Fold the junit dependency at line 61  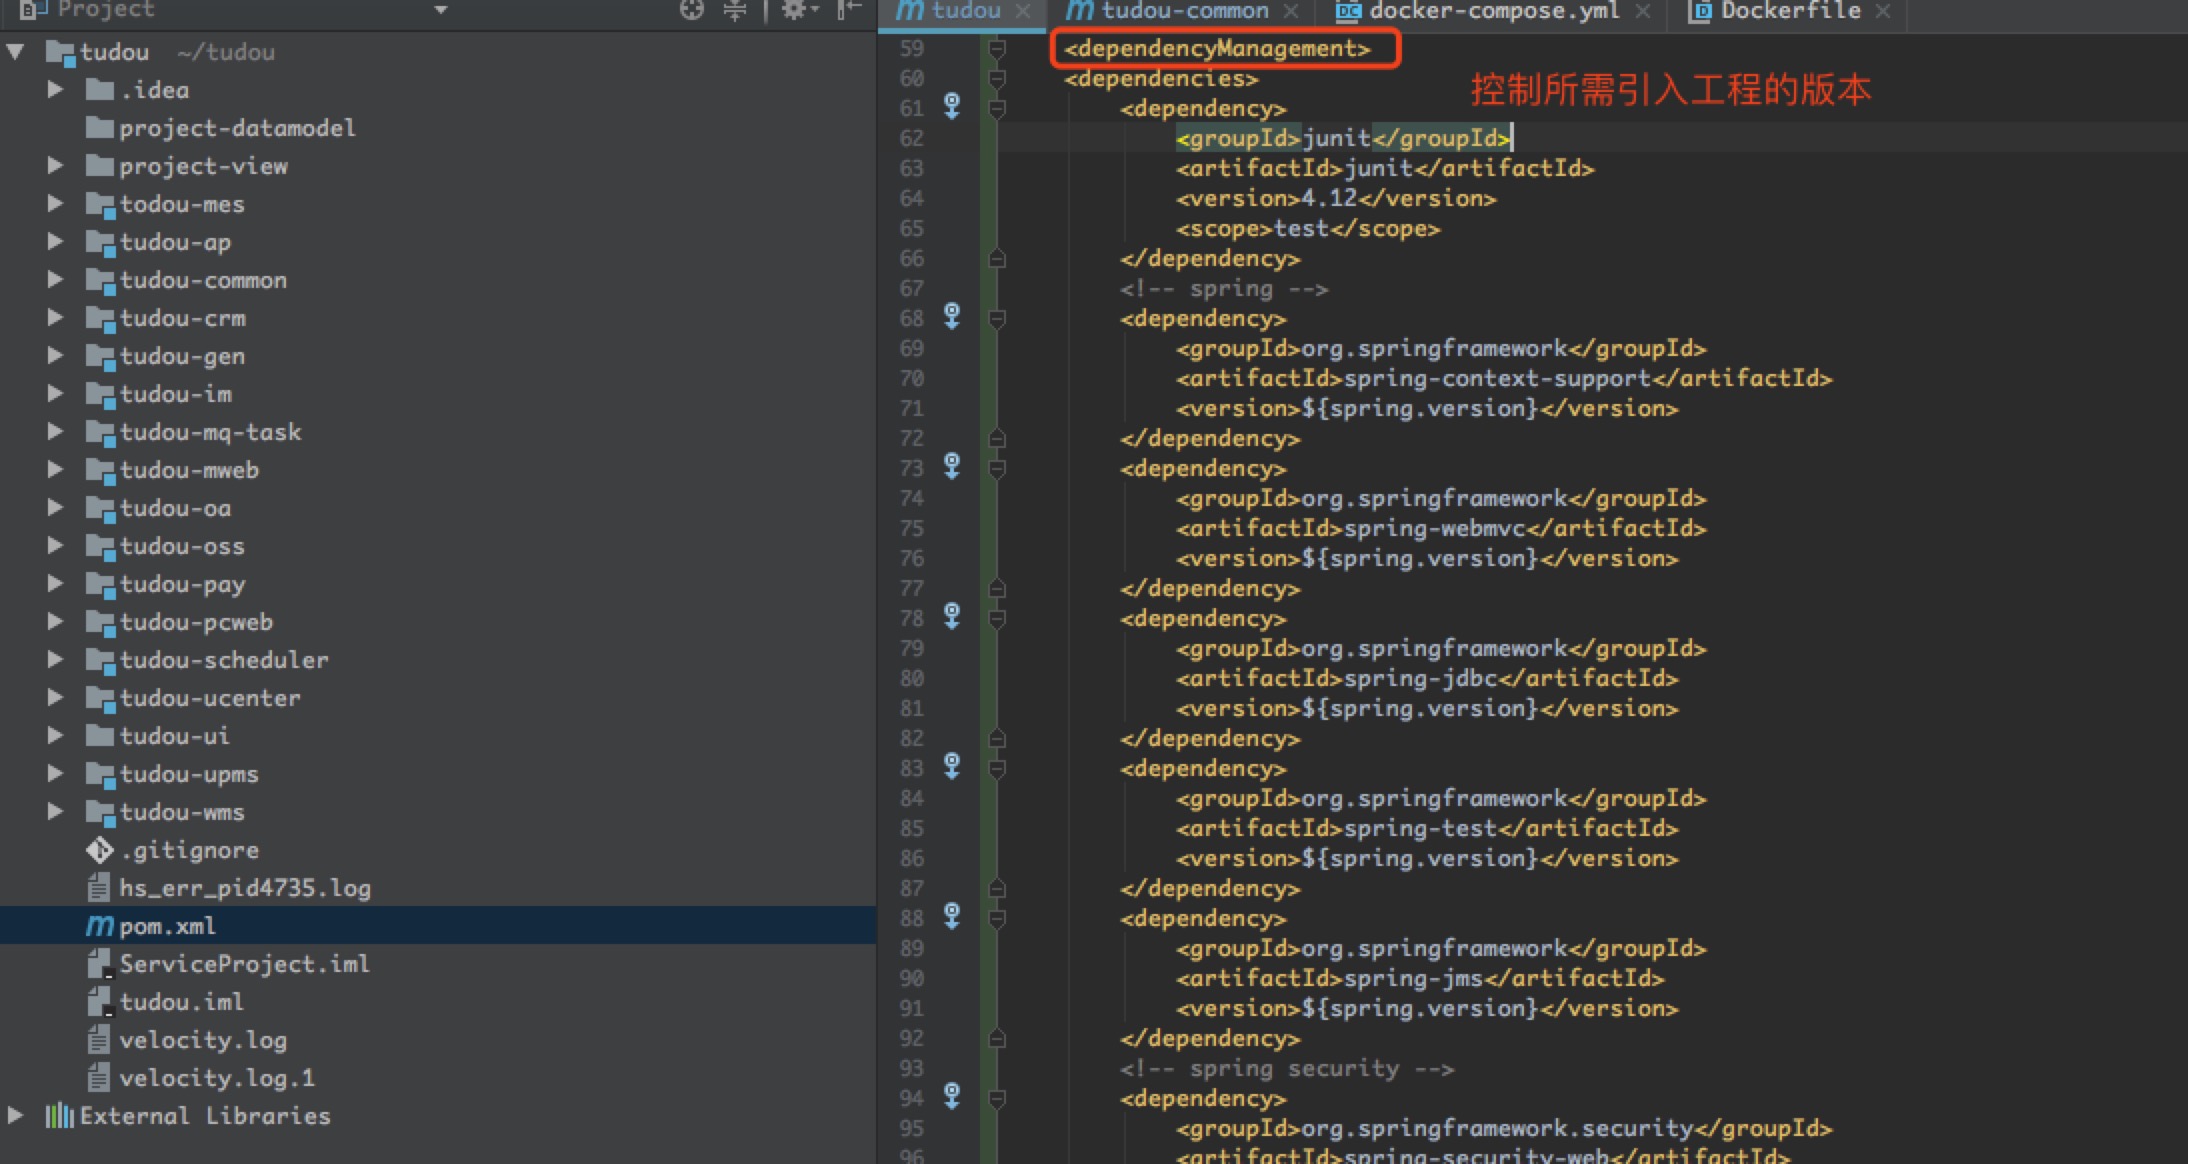point(997,109)
